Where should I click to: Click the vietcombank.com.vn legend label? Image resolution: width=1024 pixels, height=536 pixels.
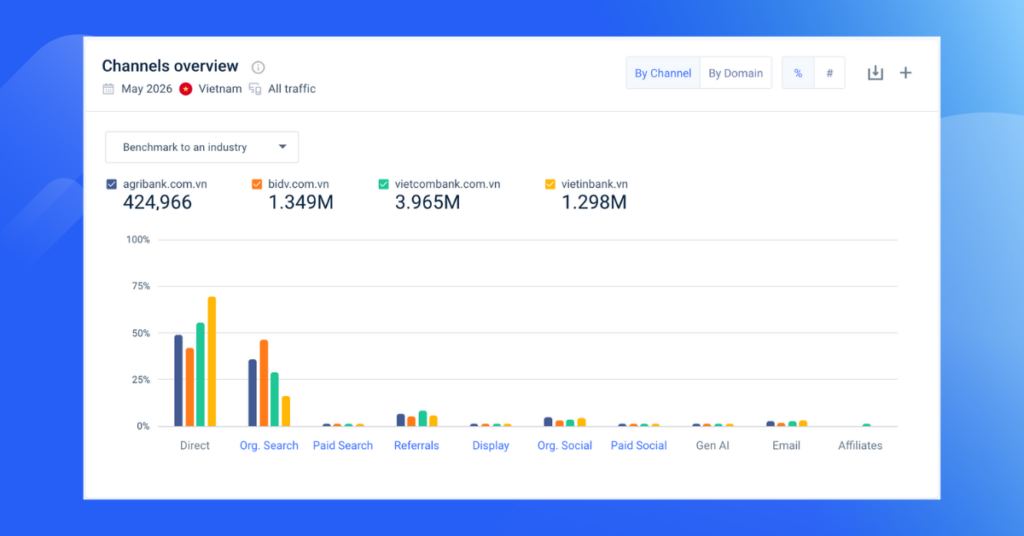447,184
